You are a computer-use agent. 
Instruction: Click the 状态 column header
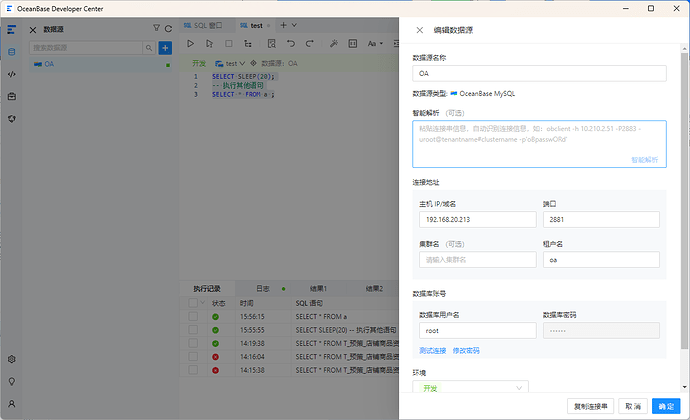[219, 303]
